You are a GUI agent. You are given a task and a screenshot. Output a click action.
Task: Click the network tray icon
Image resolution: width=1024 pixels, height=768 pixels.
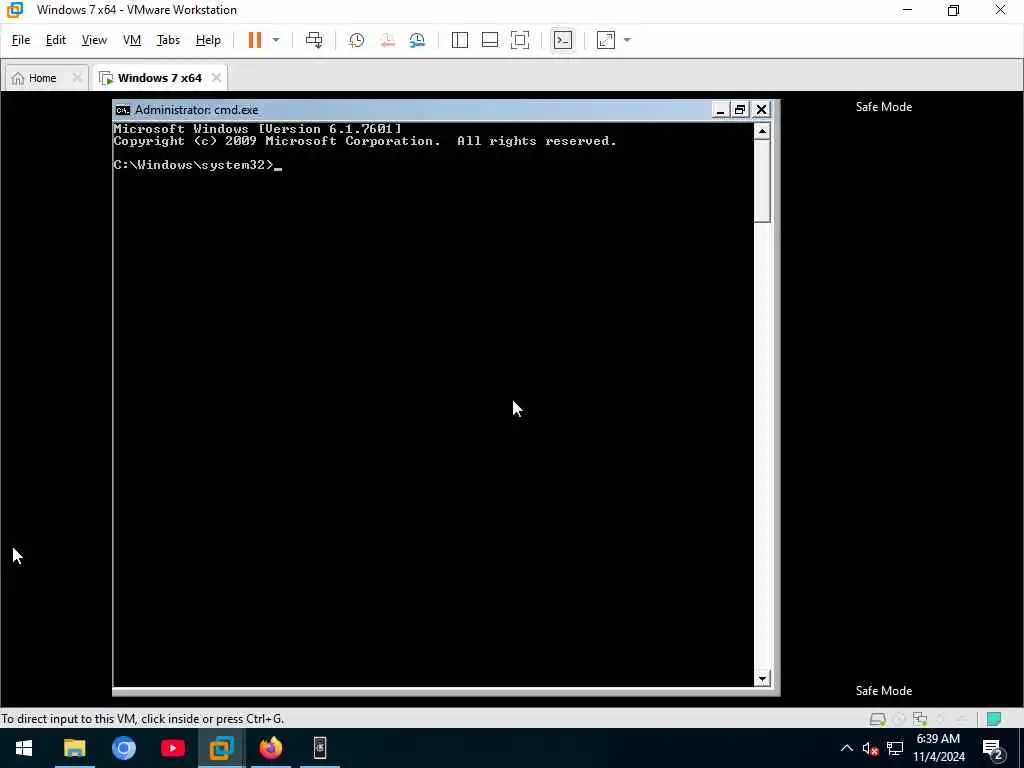tap(895, 748)
